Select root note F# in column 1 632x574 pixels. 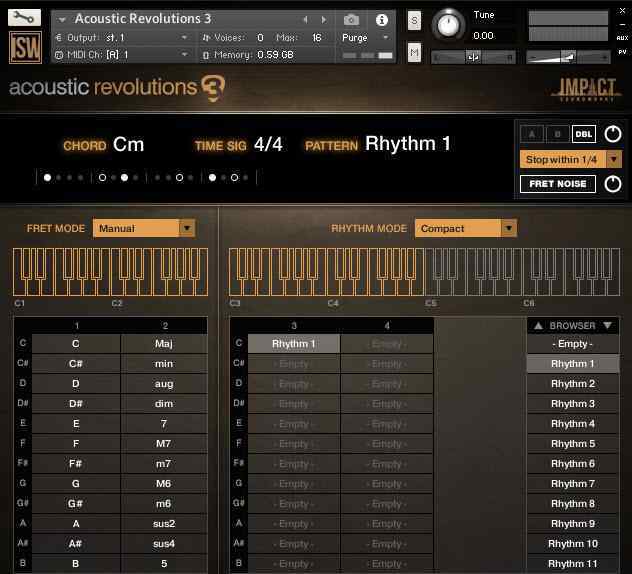click(x=76, y=464)
